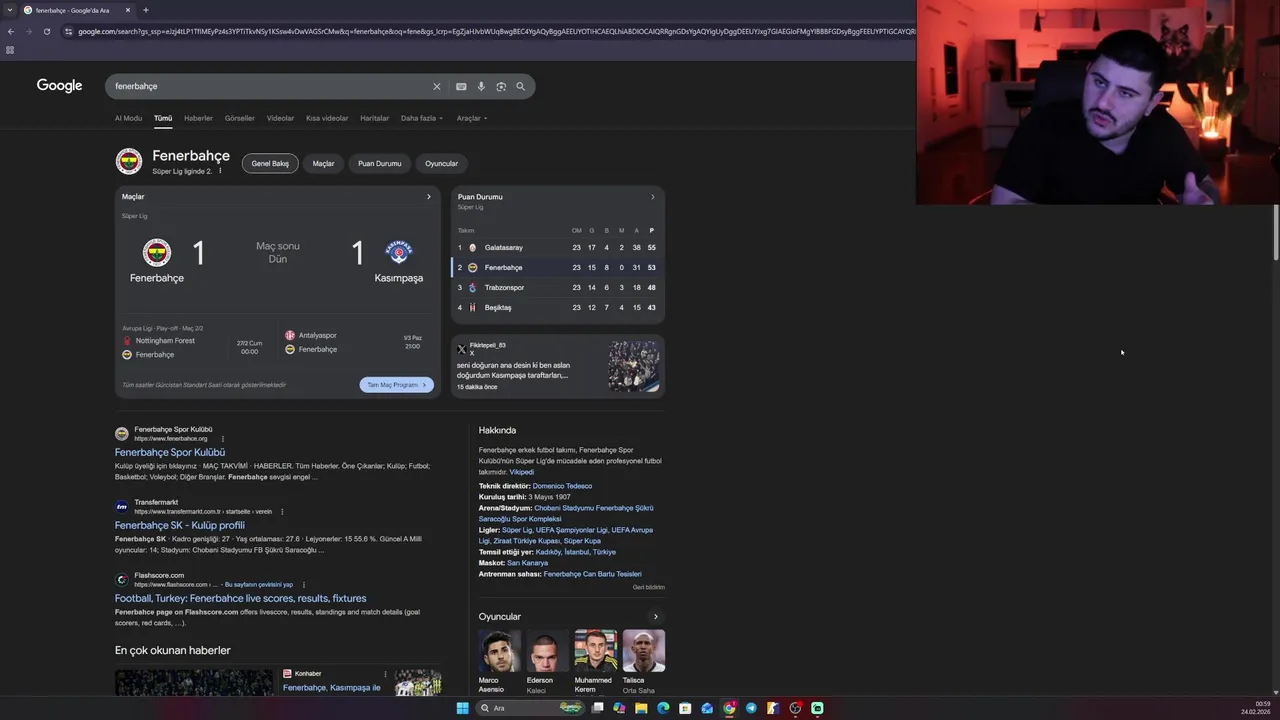Image resolution: width=1280 pixels, height=720 pixels.
Task: Select the Genel Bakış chip
Action: (270, 163)
